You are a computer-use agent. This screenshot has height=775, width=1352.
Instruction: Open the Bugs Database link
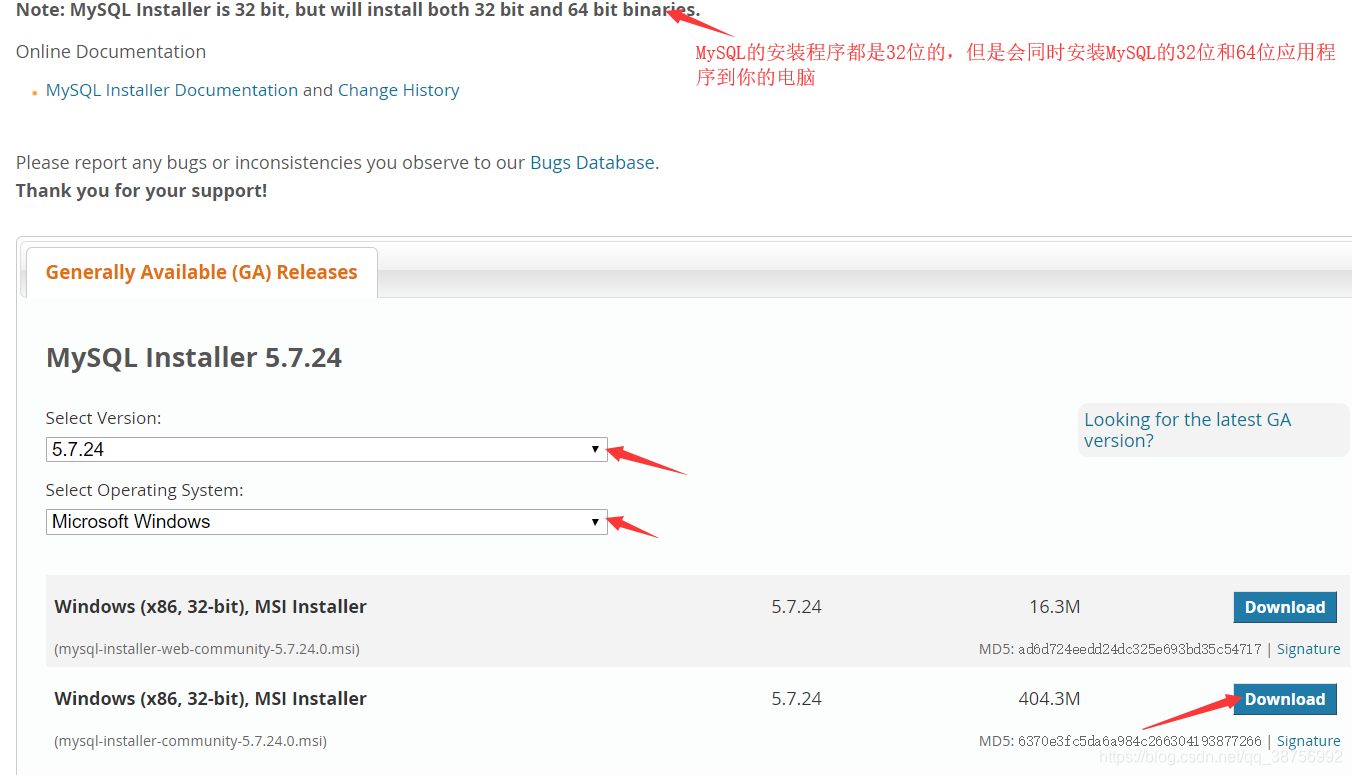592,162
